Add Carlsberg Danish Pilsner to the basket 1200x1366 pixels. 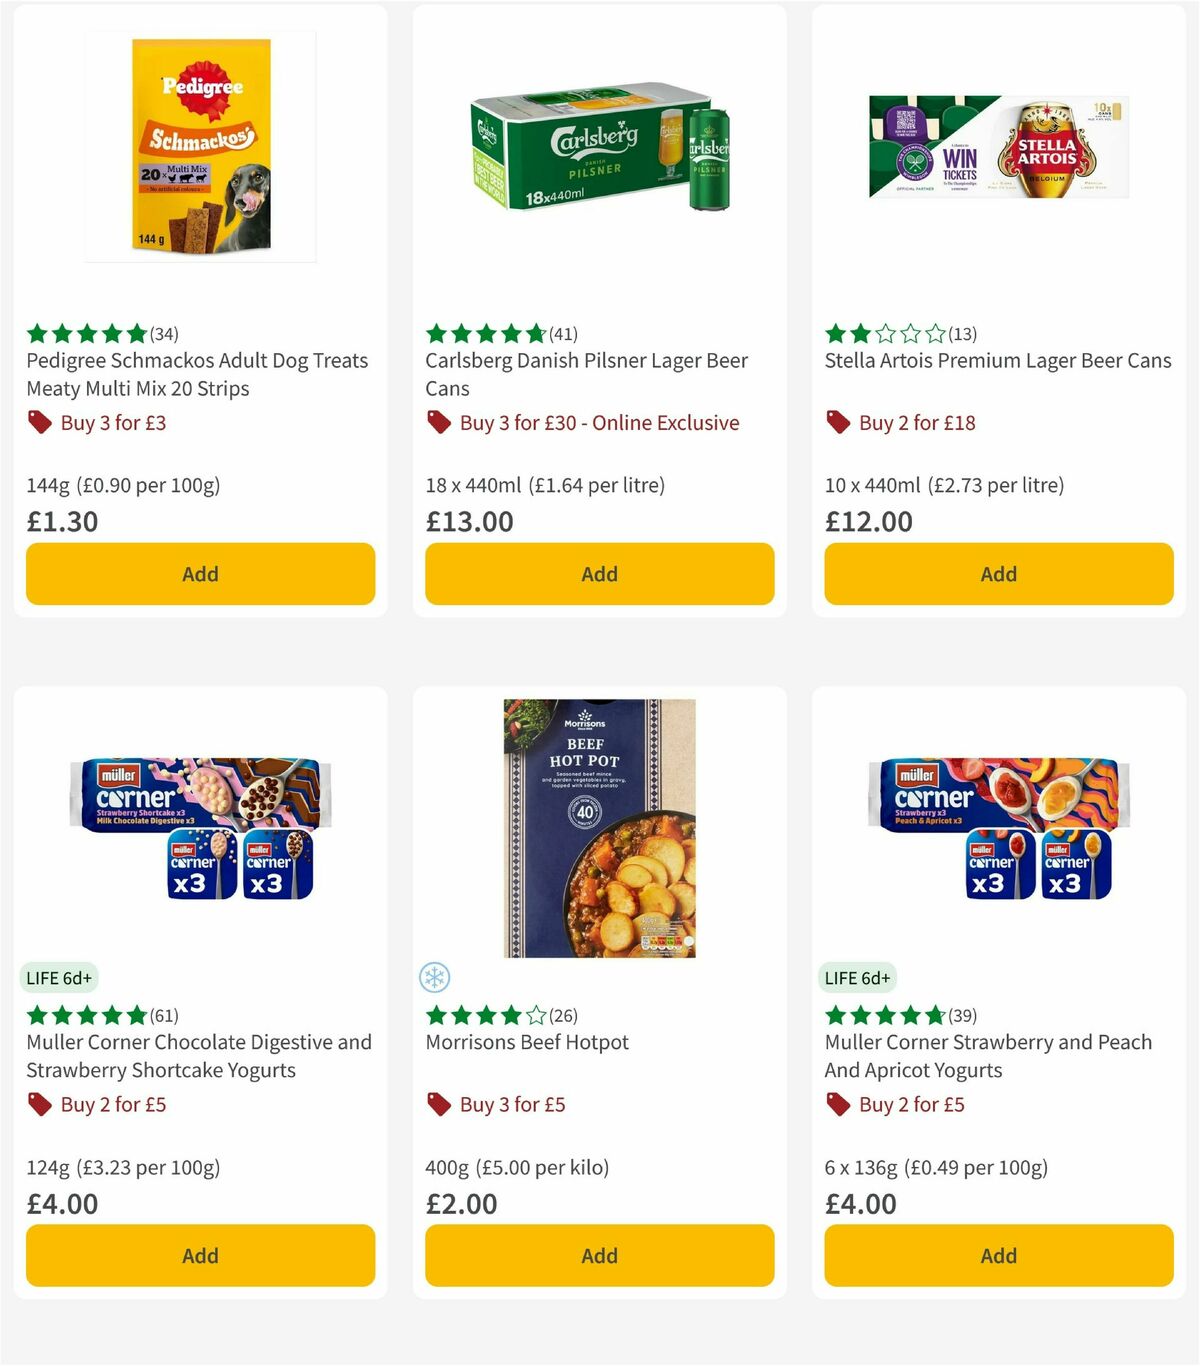[598, 574]
